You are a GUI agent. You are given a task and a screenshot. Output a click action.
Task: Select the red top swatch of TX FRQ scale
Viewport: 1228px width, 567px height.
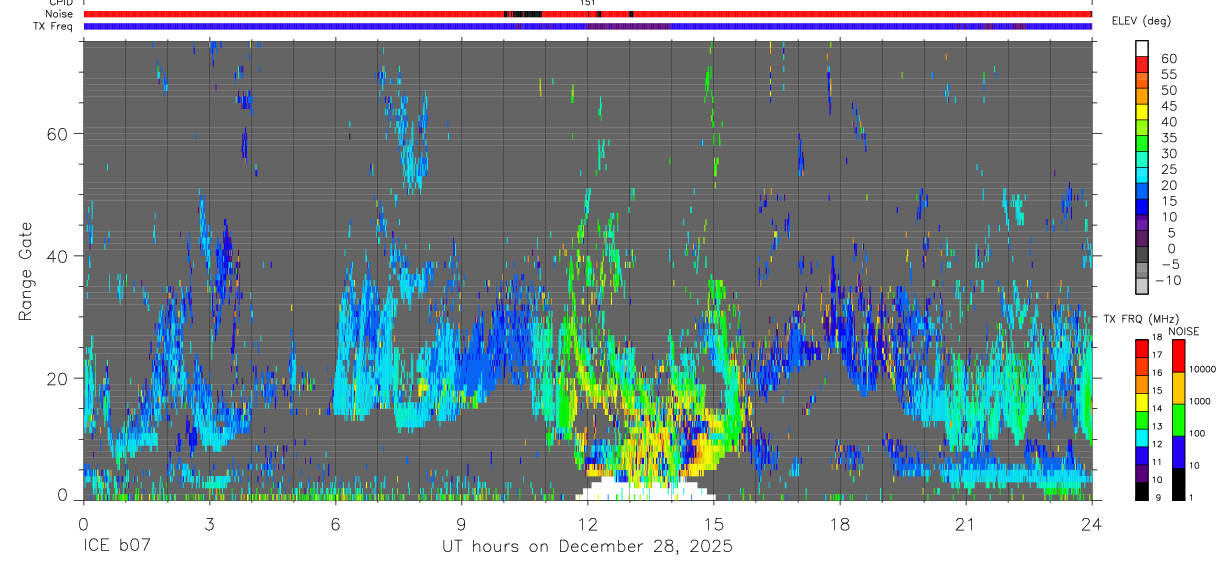point(1142,348)
